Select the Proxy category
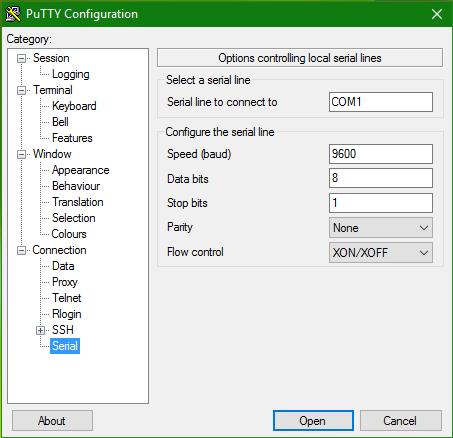Image resolution: width=453 pixels, height=438 pixels. (65, 282)
